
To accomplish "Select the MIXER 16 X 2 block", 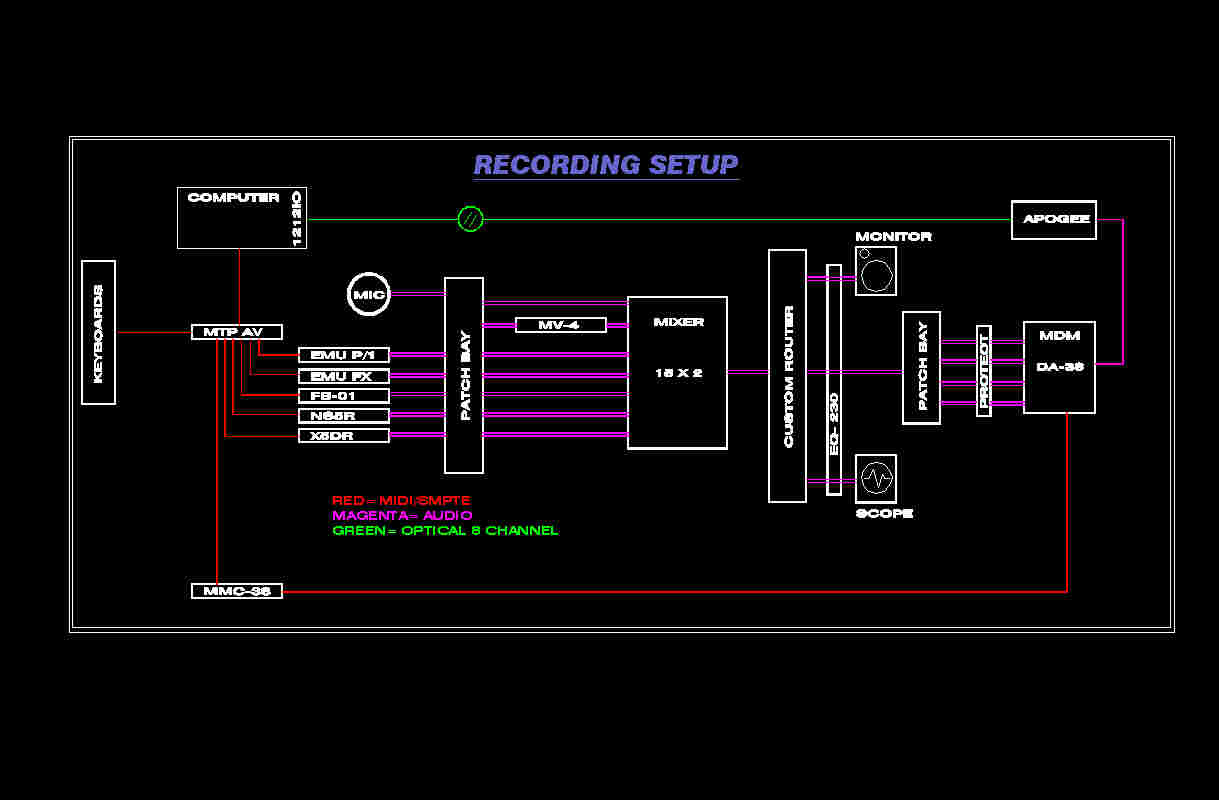I will (x=677, y=372).
